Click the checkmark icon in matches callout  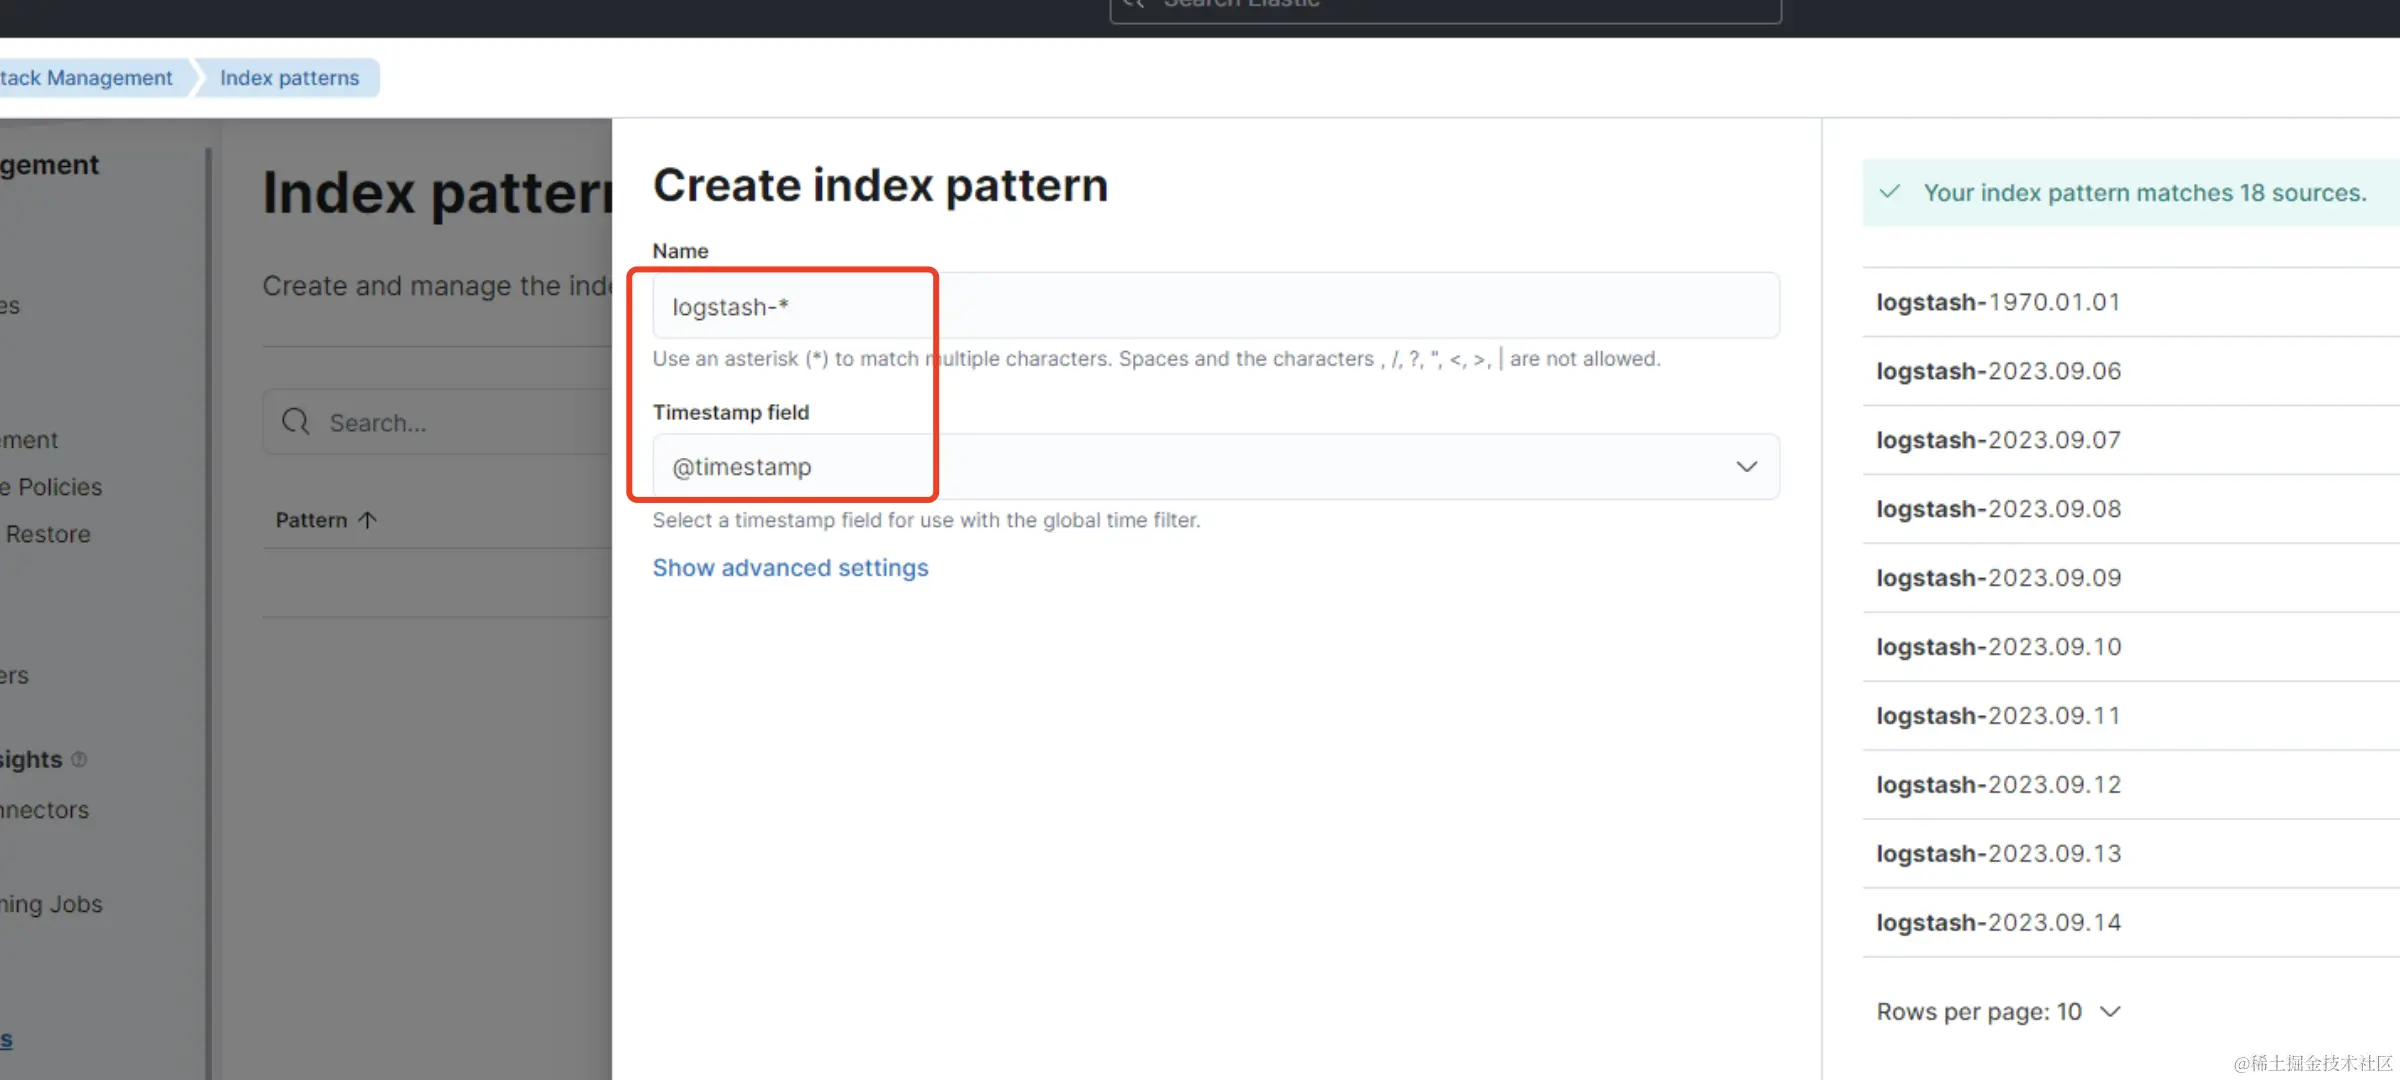[x=1889, y=192]
